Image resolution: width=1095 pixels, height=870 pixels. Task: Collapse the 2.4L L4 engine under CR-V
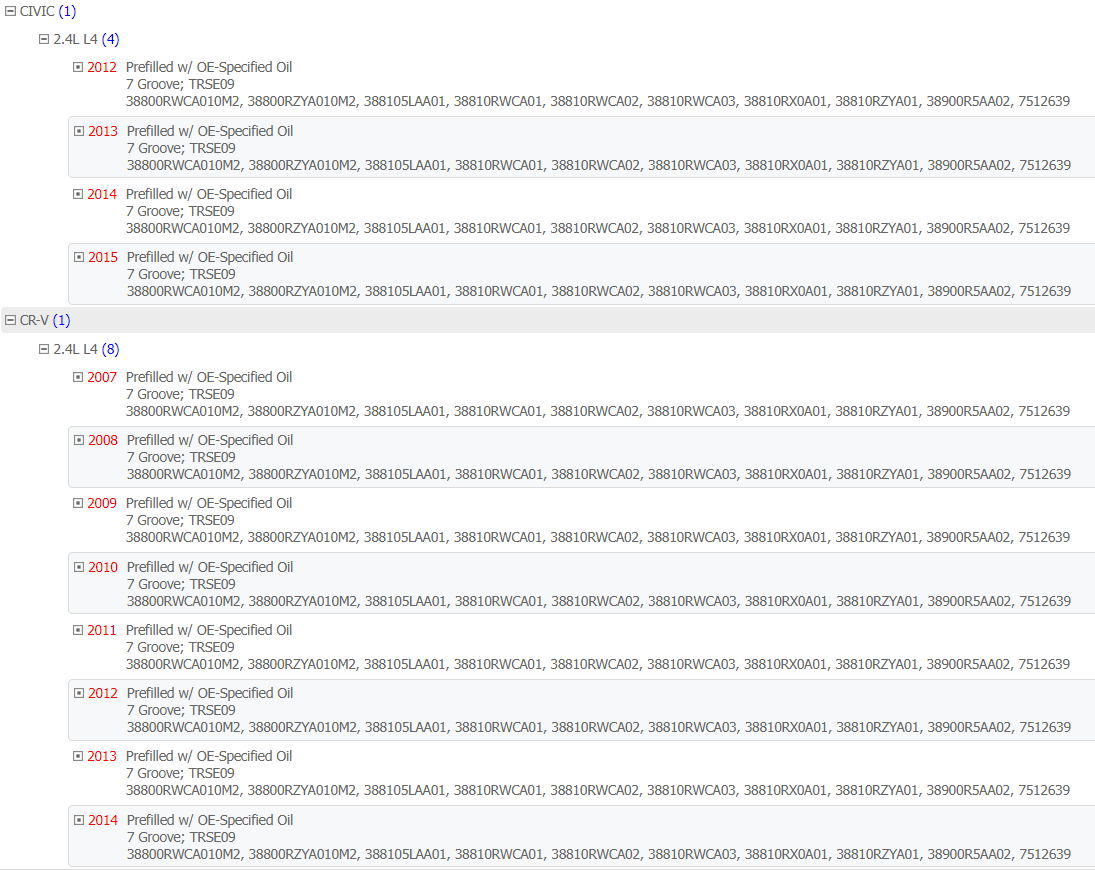(44, 349)
